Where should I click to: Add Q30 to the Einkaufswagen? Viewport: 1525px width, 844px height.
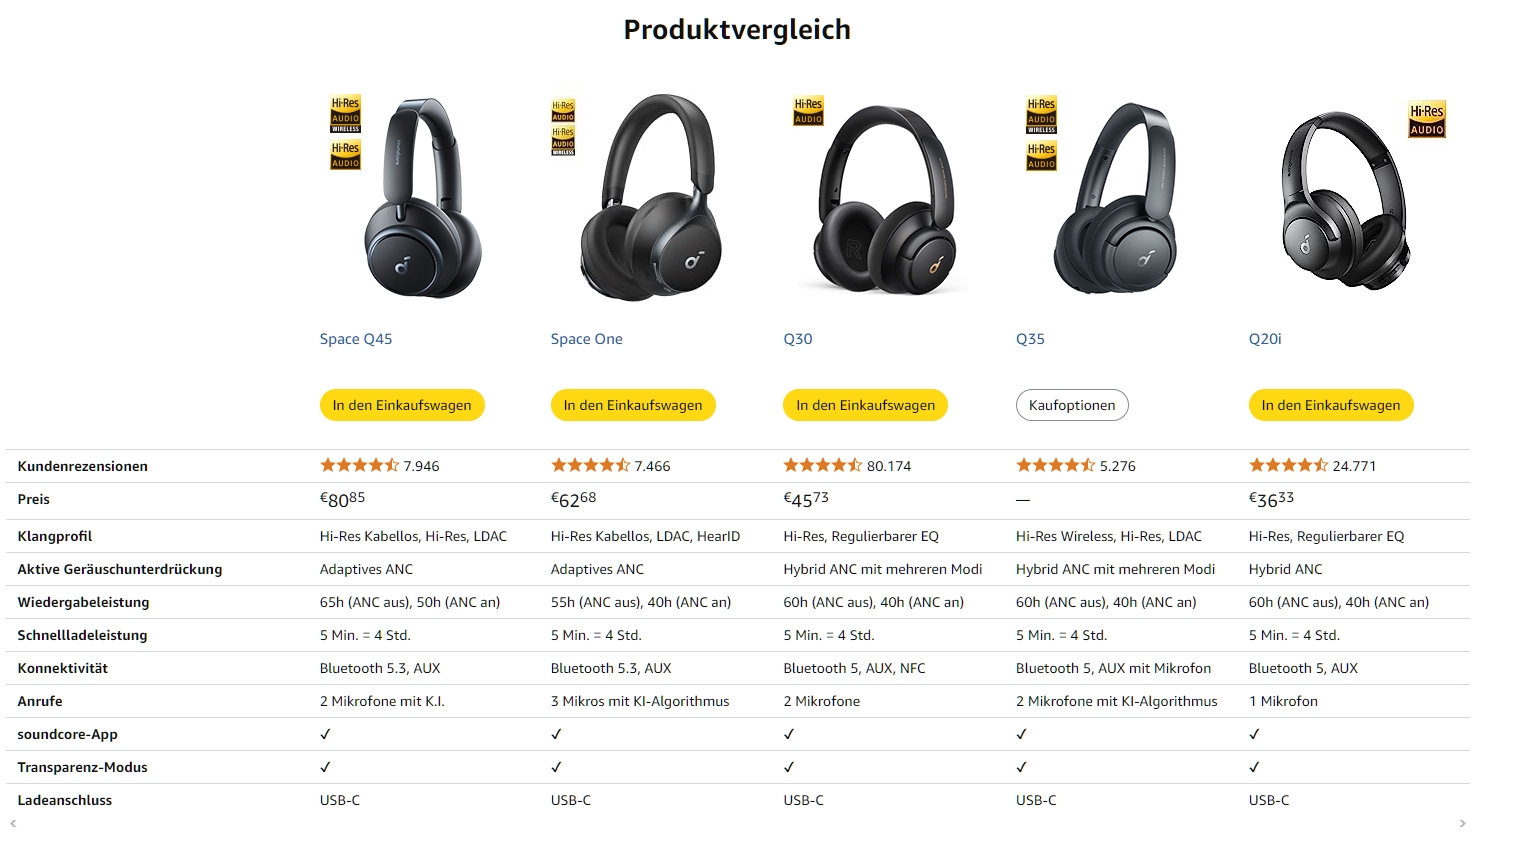pos(865,405)
